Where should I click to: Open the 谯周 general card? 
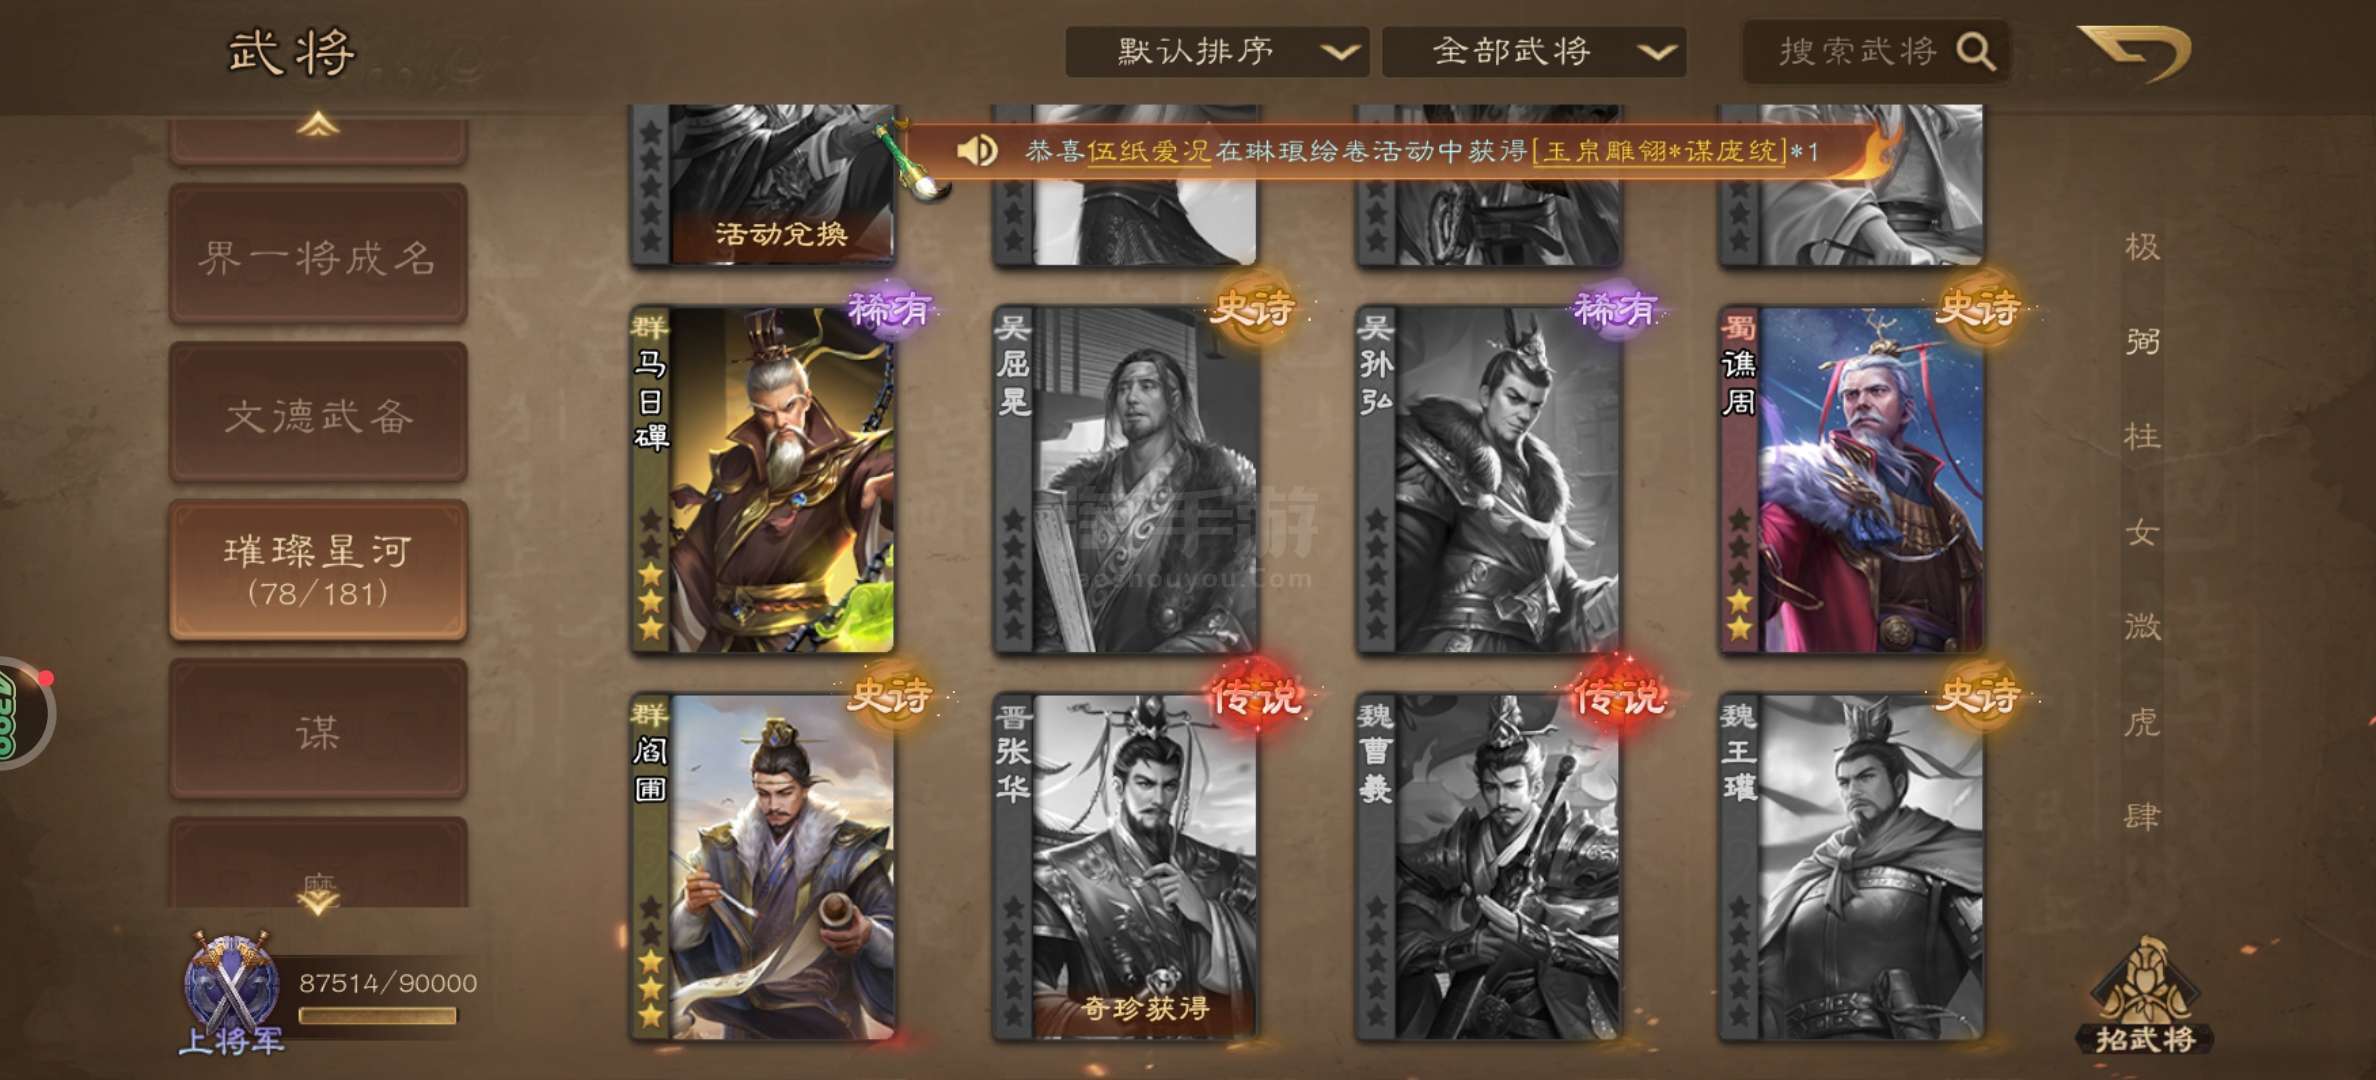(1851, 480)
